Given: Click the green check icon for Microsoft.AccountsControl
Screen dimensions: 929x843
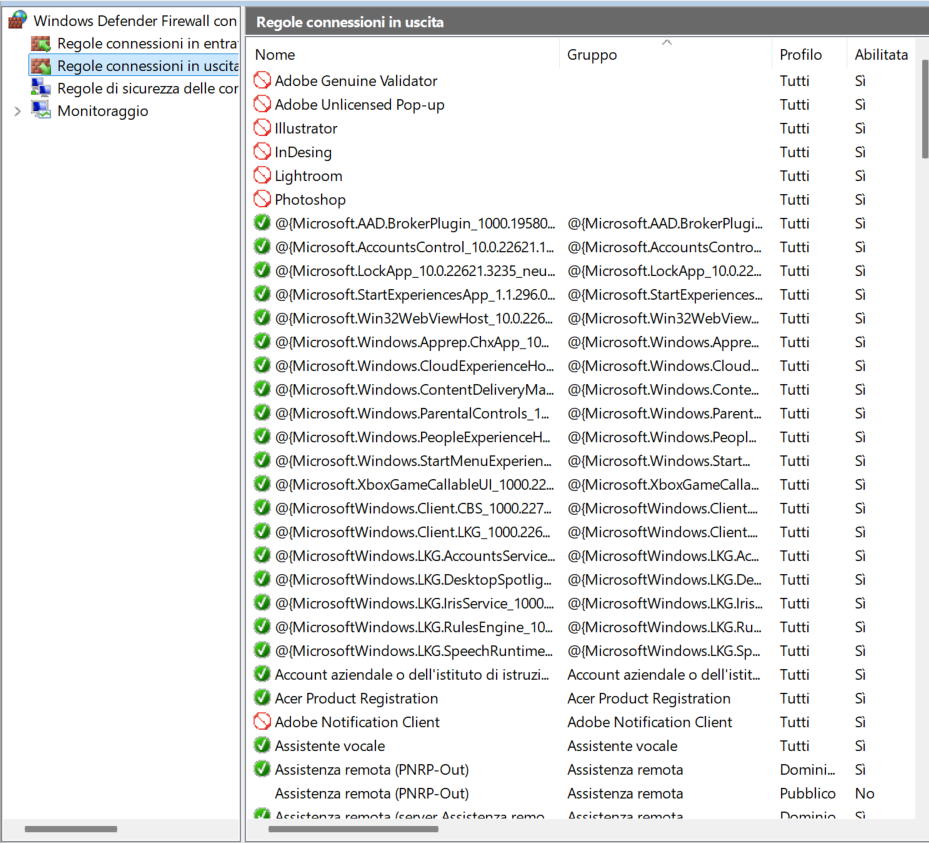Looking at the screenshot, I should click(x=262, y=246).
